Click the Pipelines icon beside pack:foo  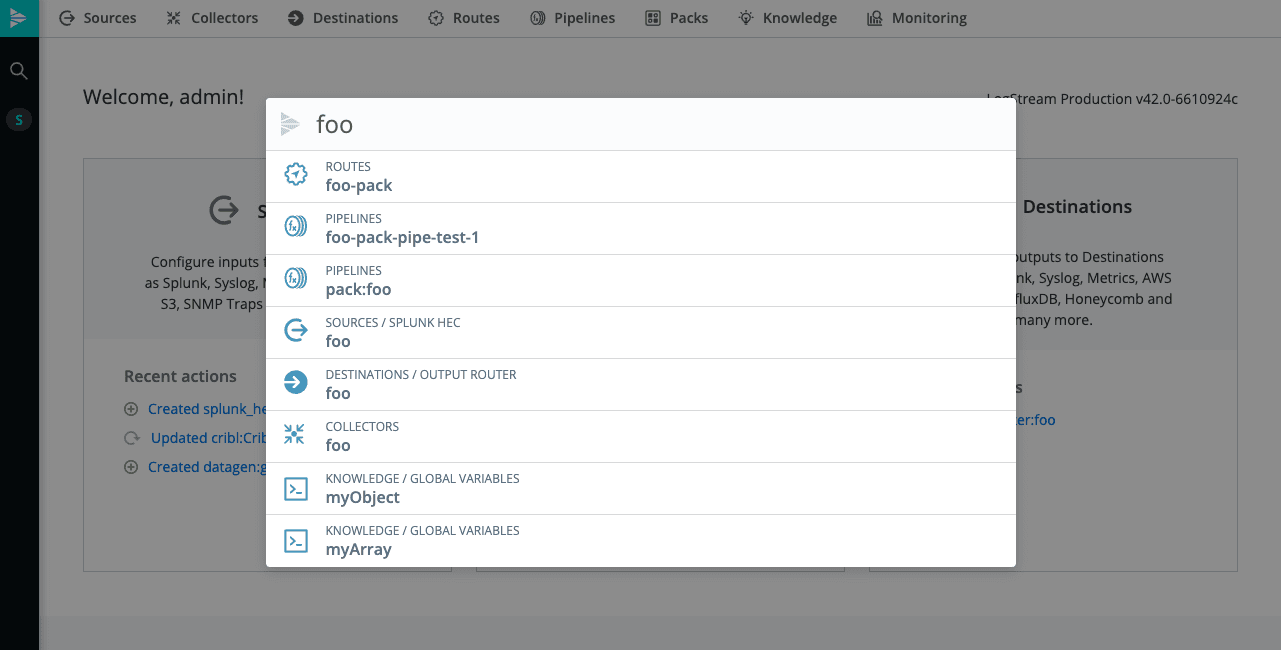pos(296,278)
